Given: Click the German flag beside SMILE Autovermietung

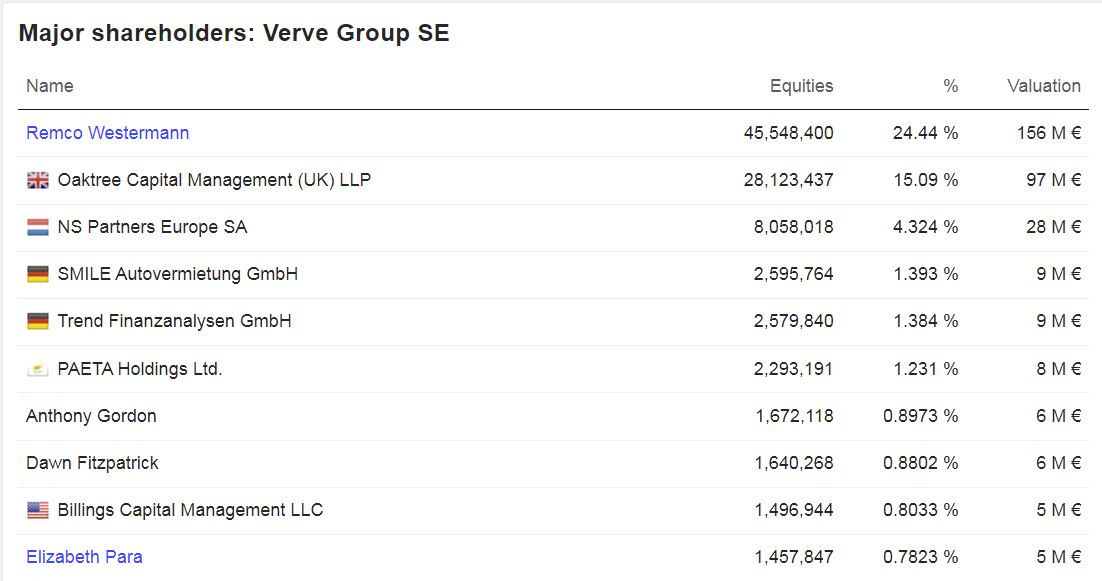Looking at the screenshot, I should click(37, 275).
